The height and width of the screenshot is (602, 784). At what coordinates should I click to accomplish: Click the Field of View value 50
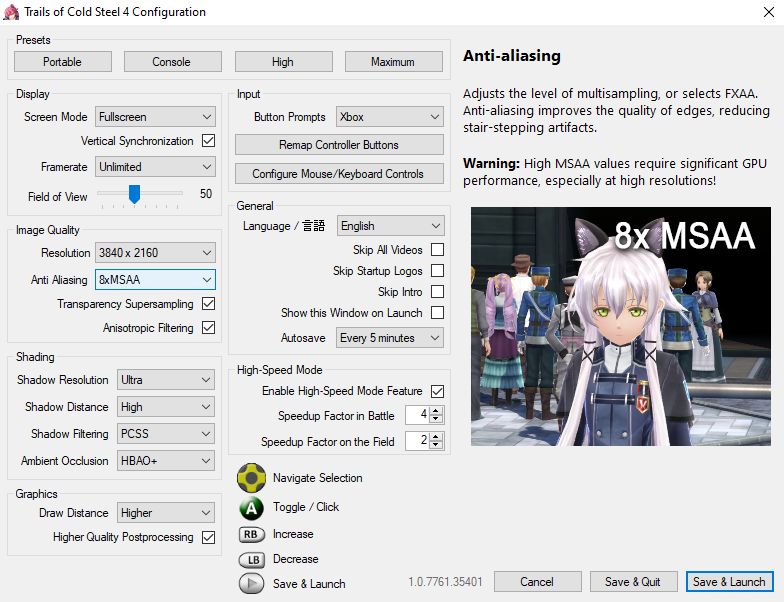[x=206, y=194]
